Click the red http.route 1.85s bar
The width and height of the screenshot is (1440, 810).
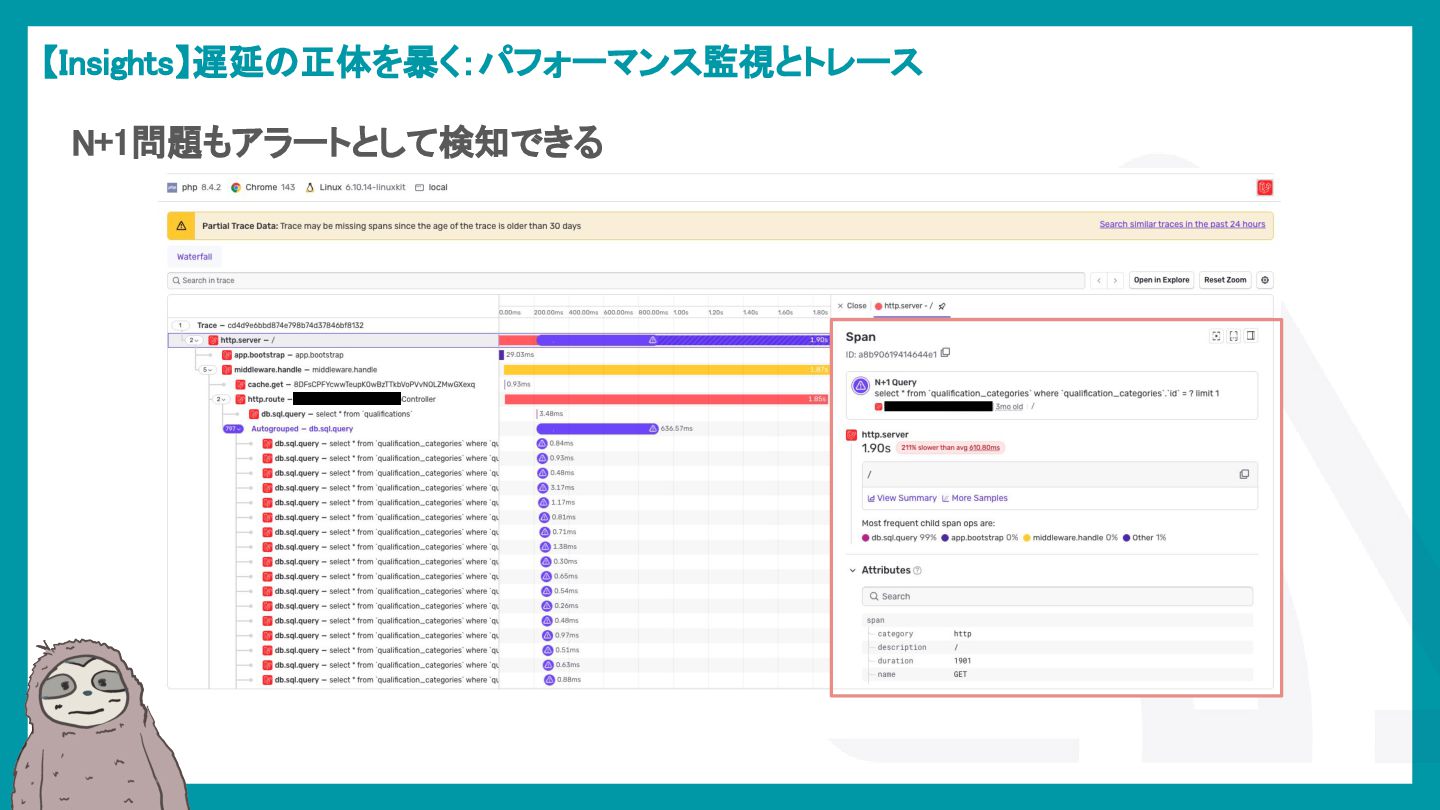(667, 399)
